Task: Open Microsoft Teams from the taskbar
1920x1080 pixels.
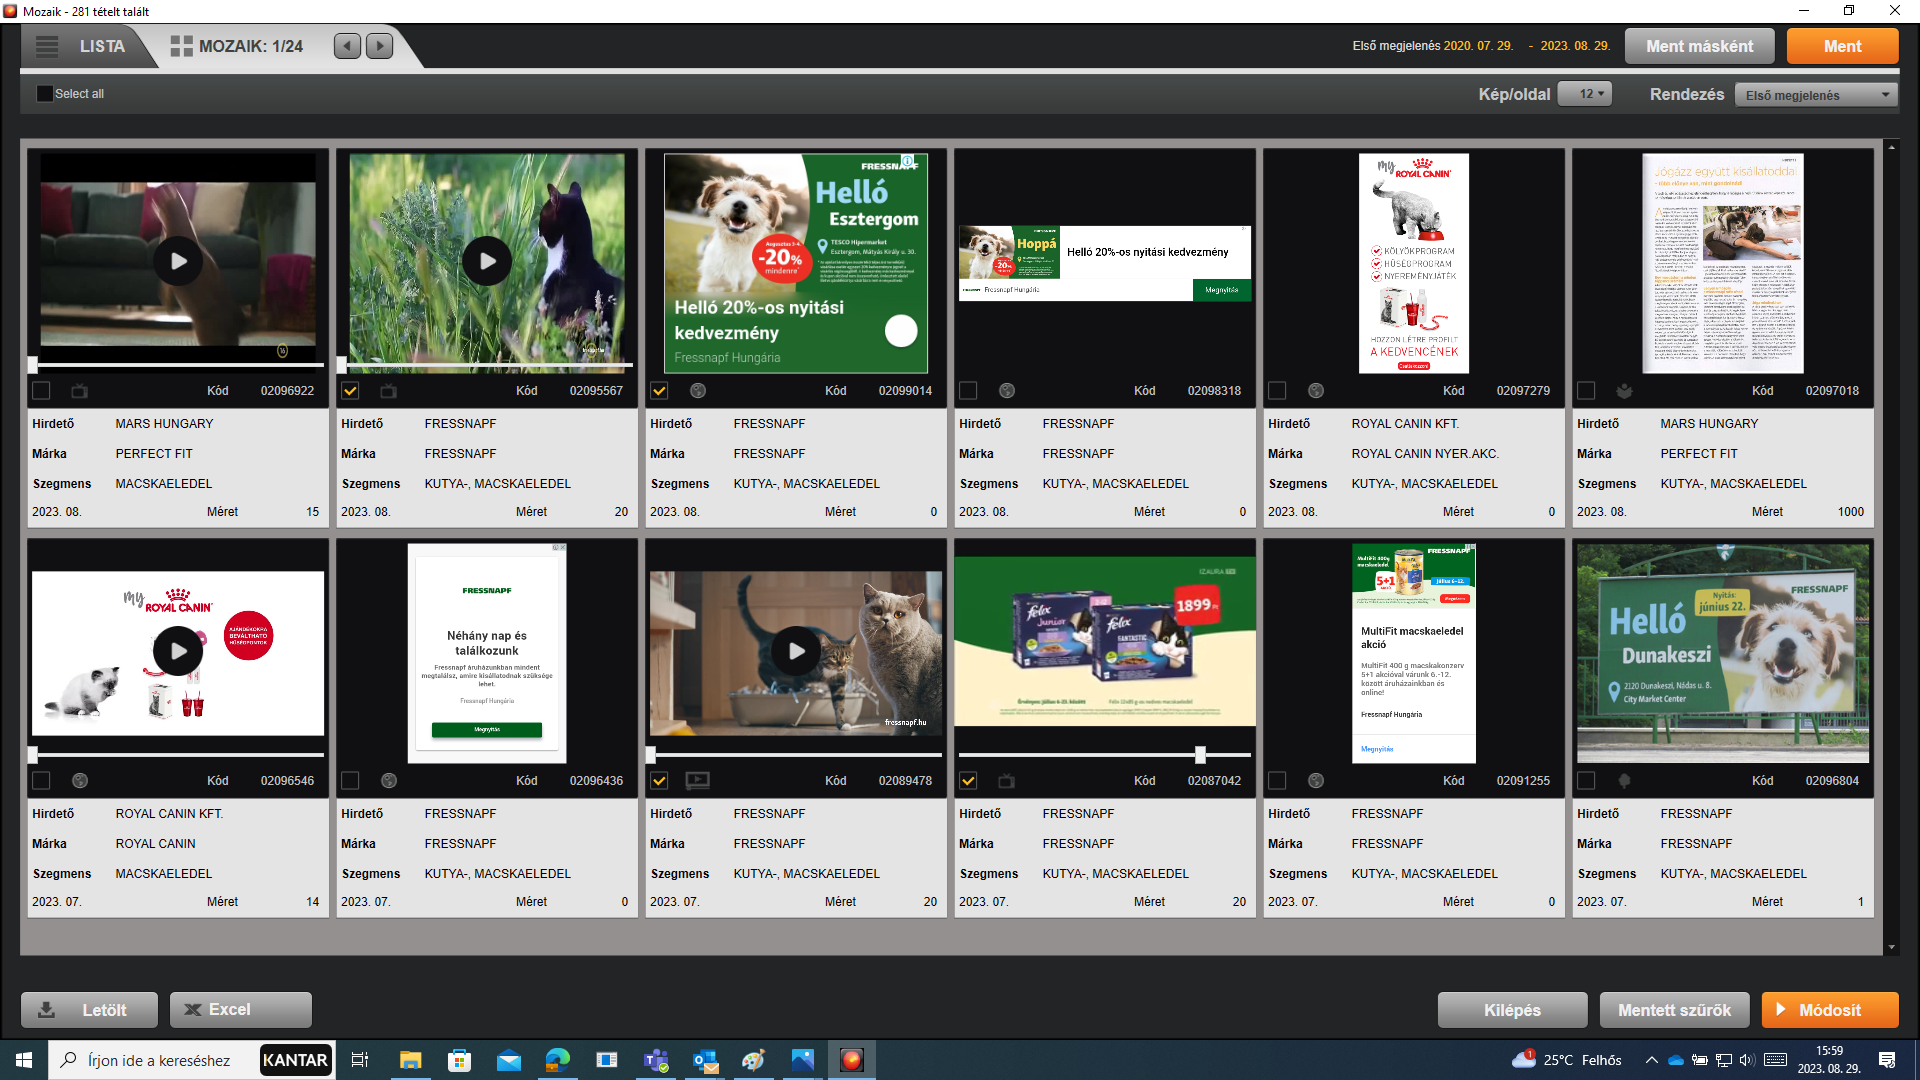Action: tap(656, 1060)
